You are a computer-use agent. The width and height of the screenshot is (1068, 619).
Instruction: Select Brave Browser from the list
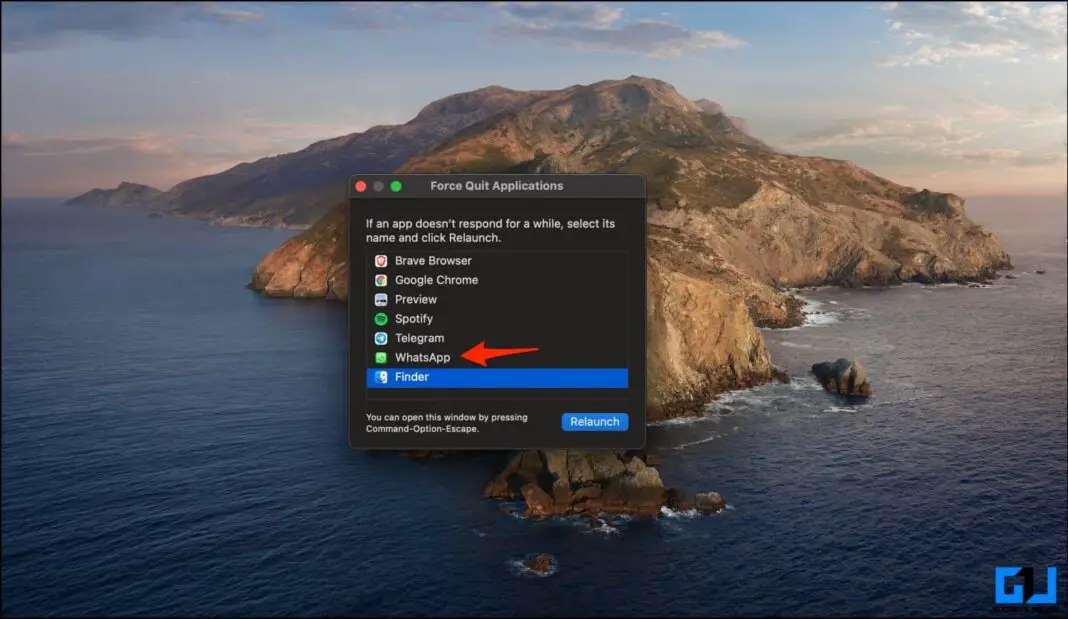coord(432,260)
